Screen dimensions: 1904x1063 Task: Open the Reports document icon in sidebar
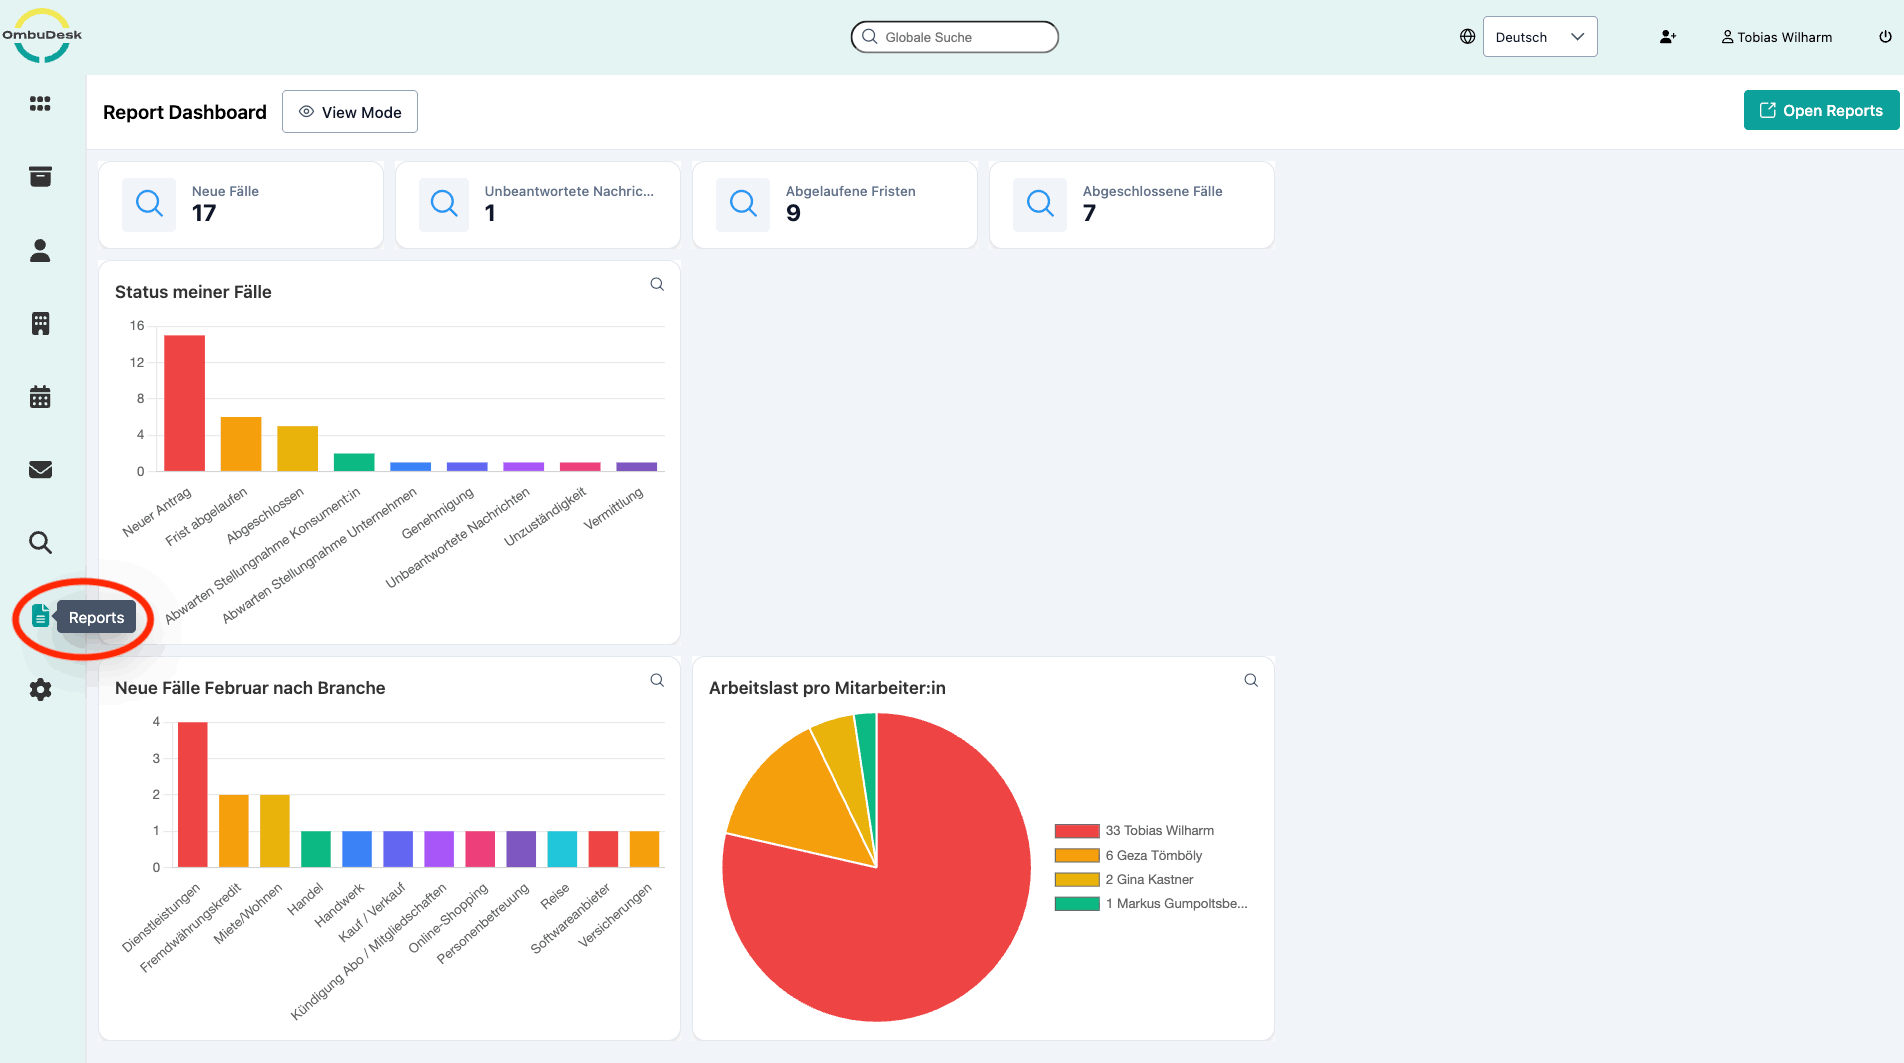pos(40,616)
